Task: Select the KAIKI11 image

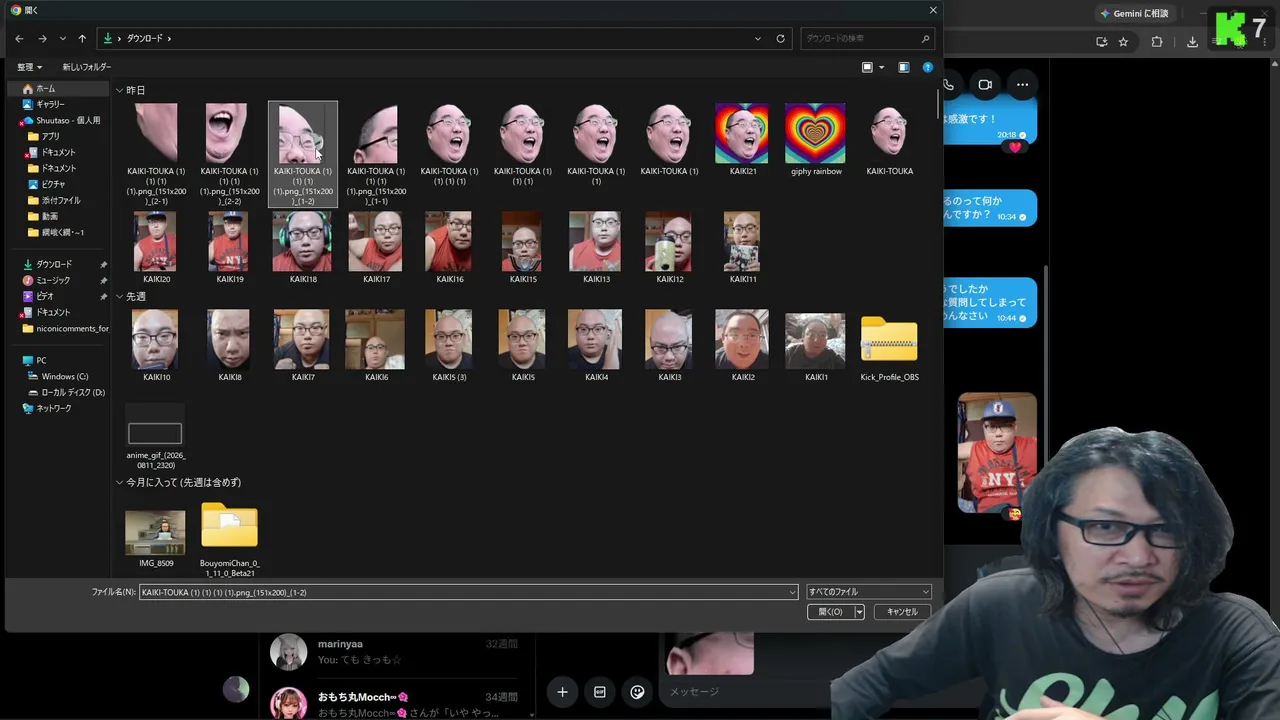Action: 742,247
